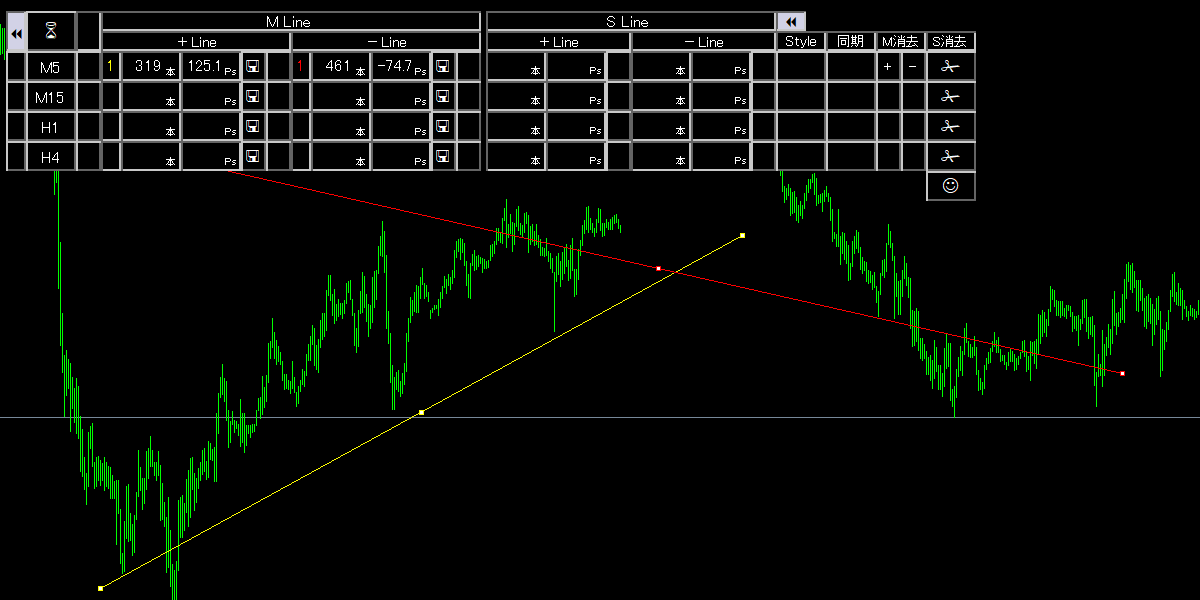Click the plus button under M消去
The width and height of the screenshot is (1200, 600).
point(888,67)
